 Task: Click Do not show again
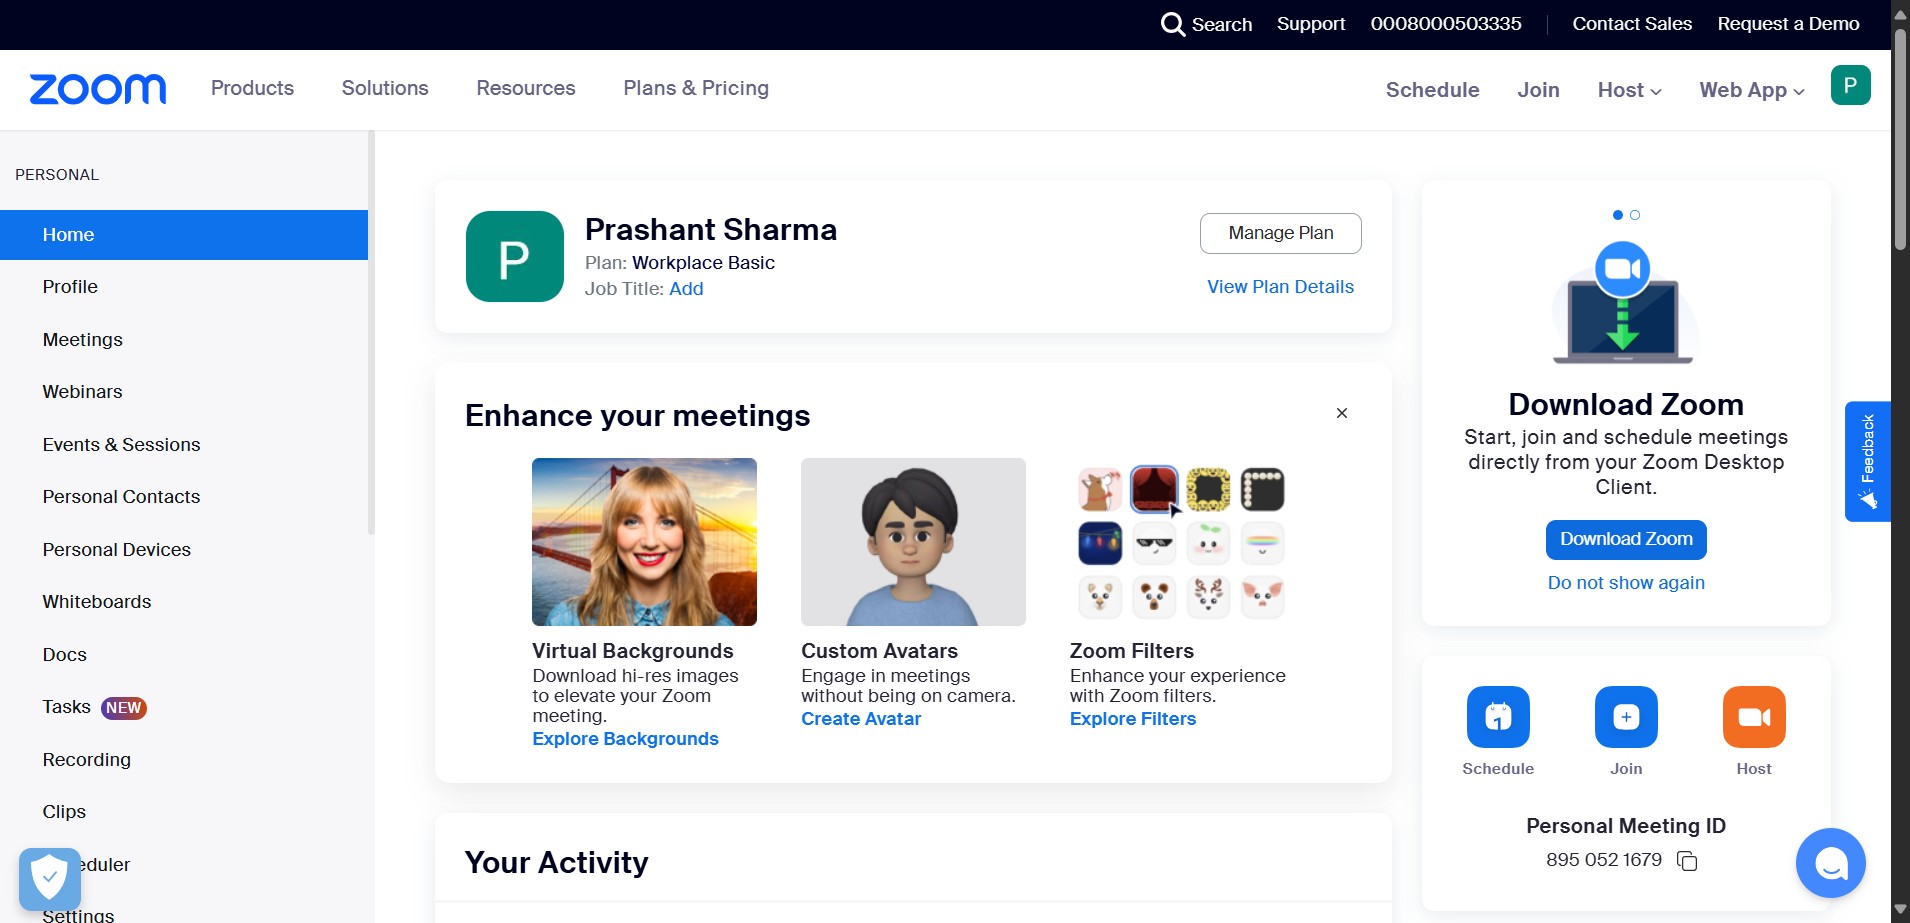click(1626, 583)
